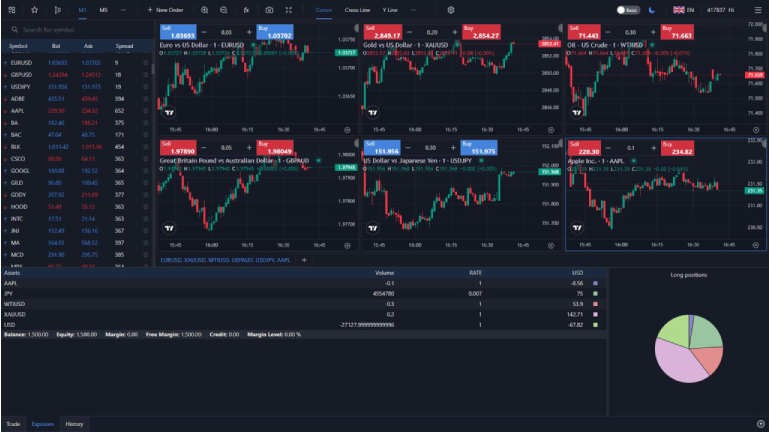Viewport: 769px width, 432px height.
Task: Open the History tab
Action: click(74, 424)
